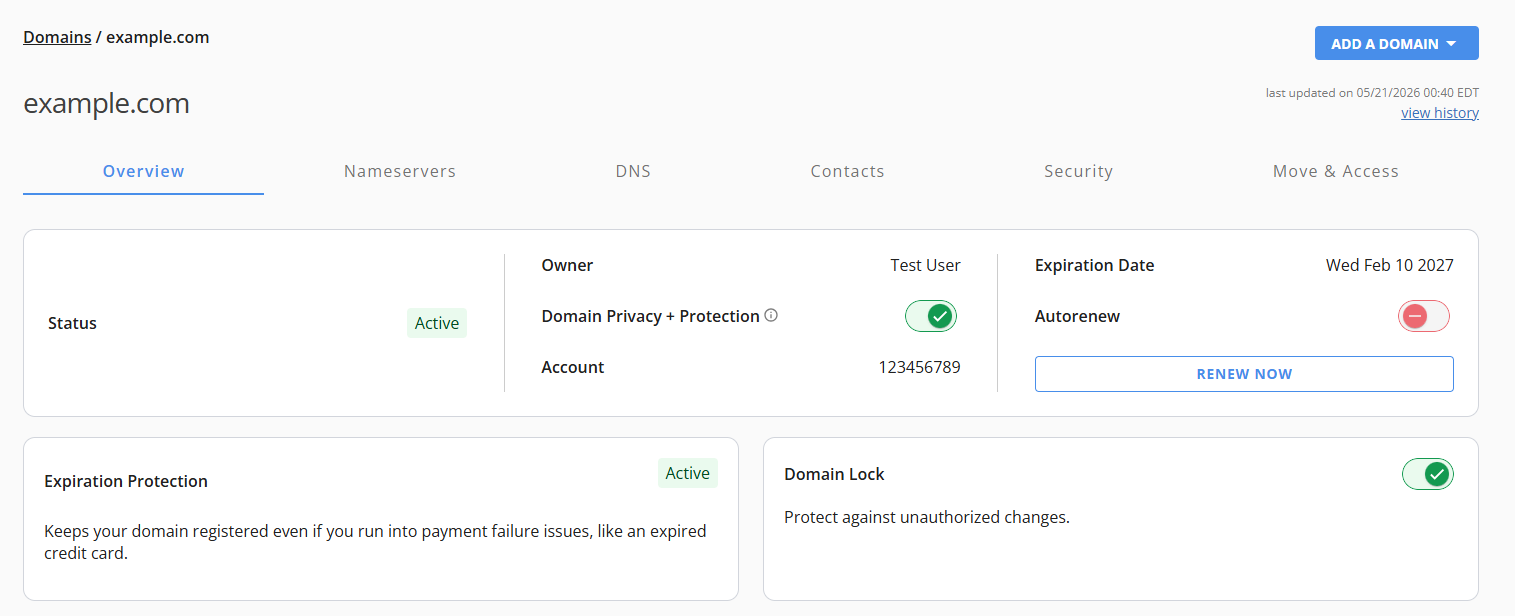Open the Nameservers tab
The height and width of the screenshot is (616, 1515).
click(x=400, y=171)
